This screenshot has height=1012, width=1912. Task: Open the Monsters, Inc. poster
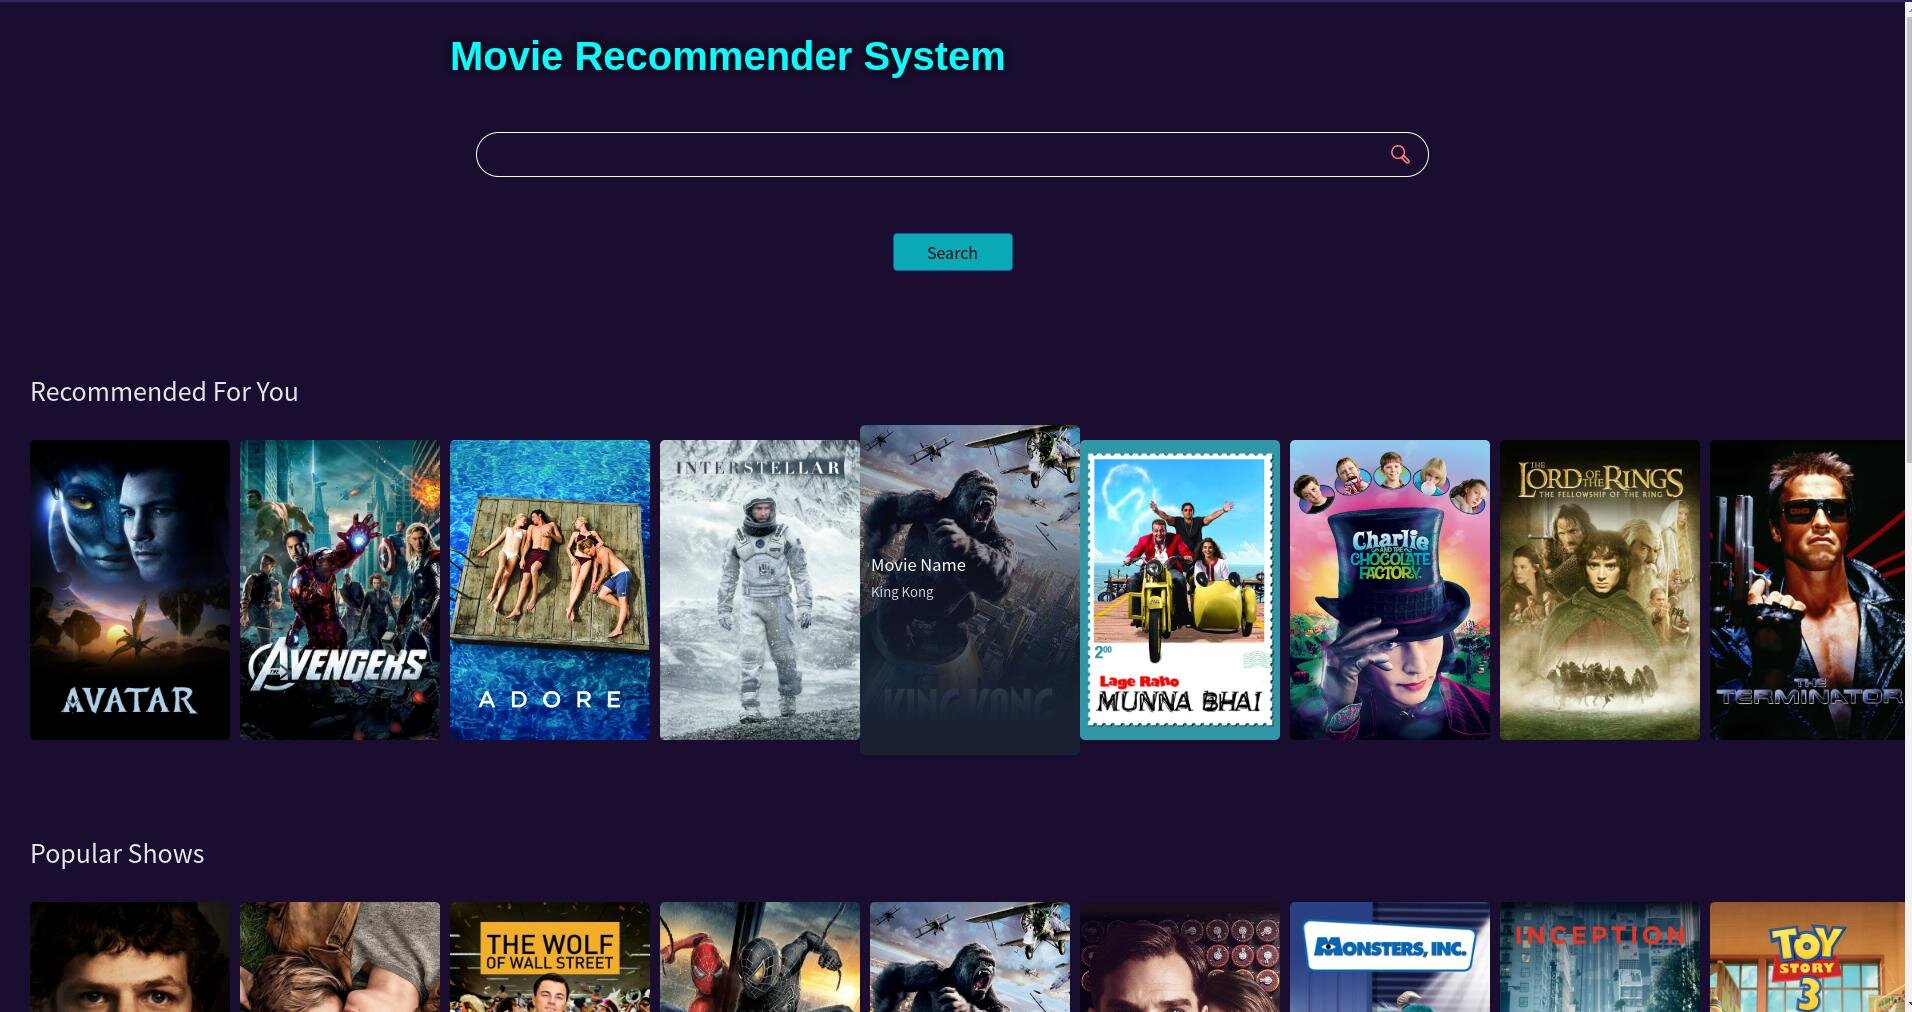coord(1390,957)
